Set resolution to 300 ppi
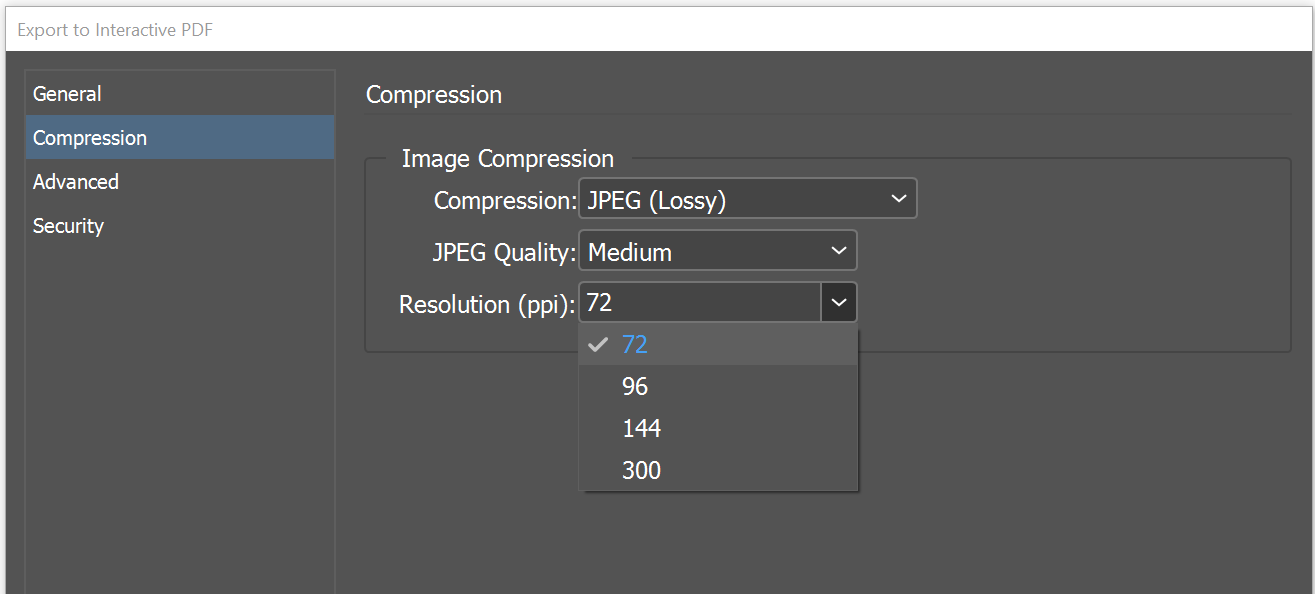Image resolution: width=1315 pixels, height=594 pixels. [641, 471]
